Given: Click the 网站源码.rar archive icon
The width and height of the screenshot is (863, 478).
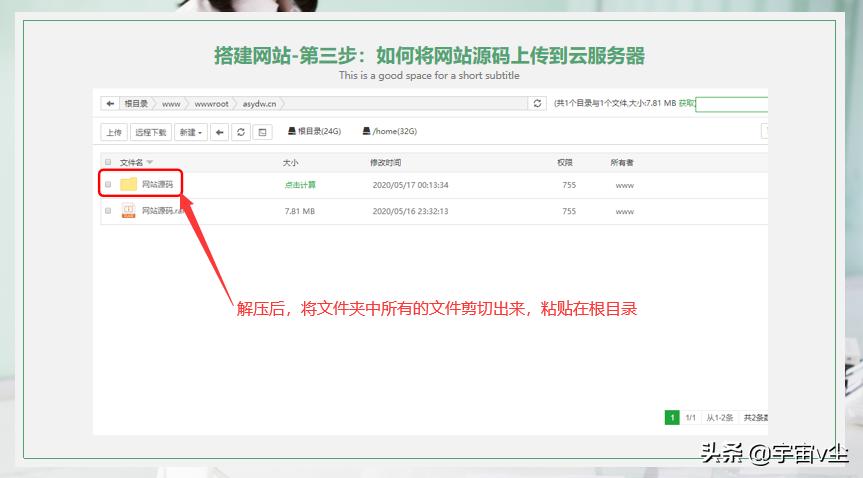Looking at the screenshot, I should point(128,210).
